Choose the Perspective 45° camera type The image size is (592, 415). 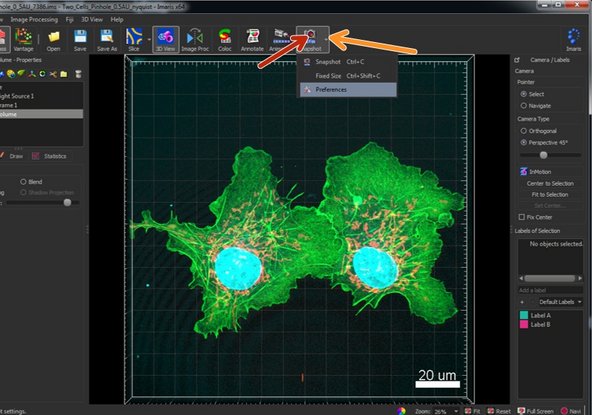(x=523, y=142)
